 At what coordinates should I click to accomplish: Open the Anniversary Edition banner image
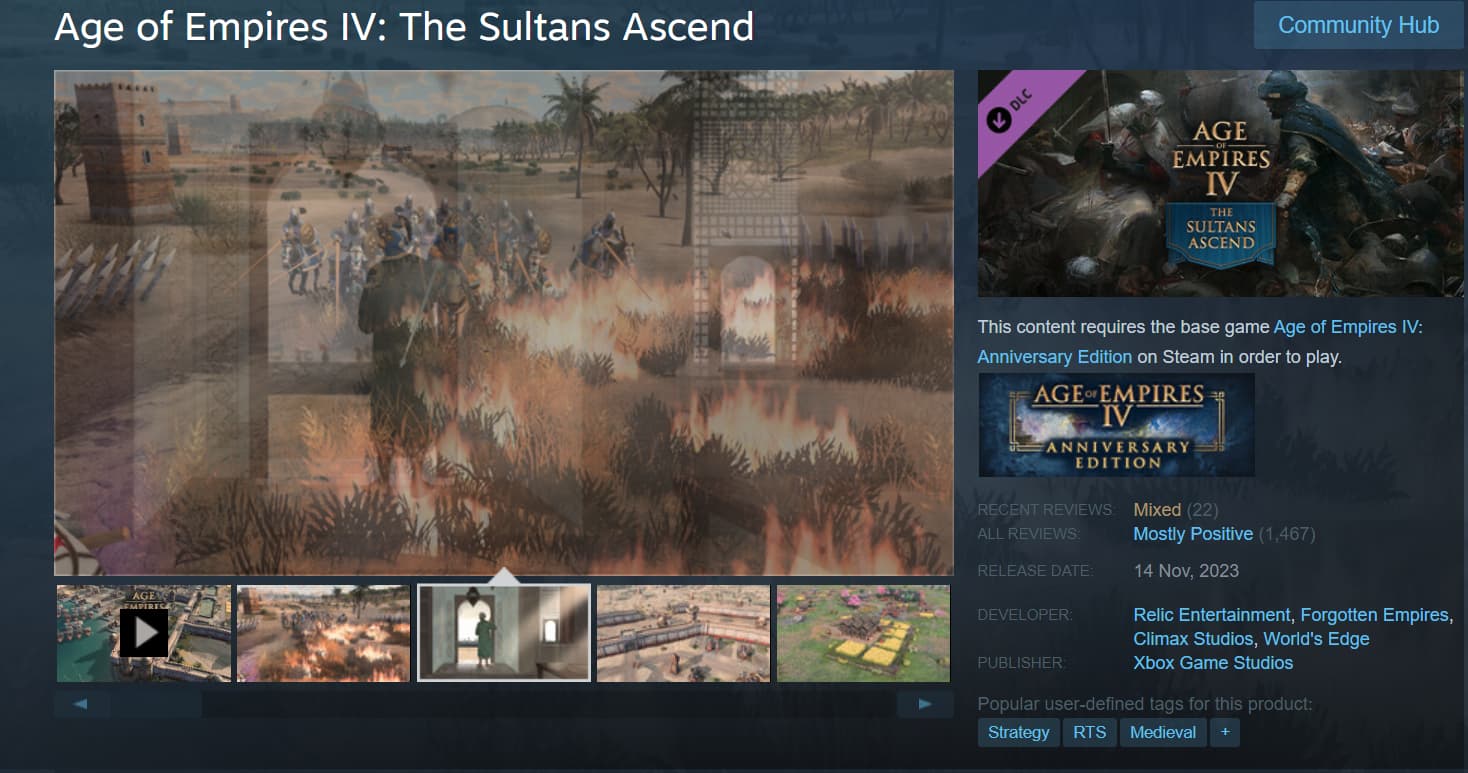pos(1116,425)
